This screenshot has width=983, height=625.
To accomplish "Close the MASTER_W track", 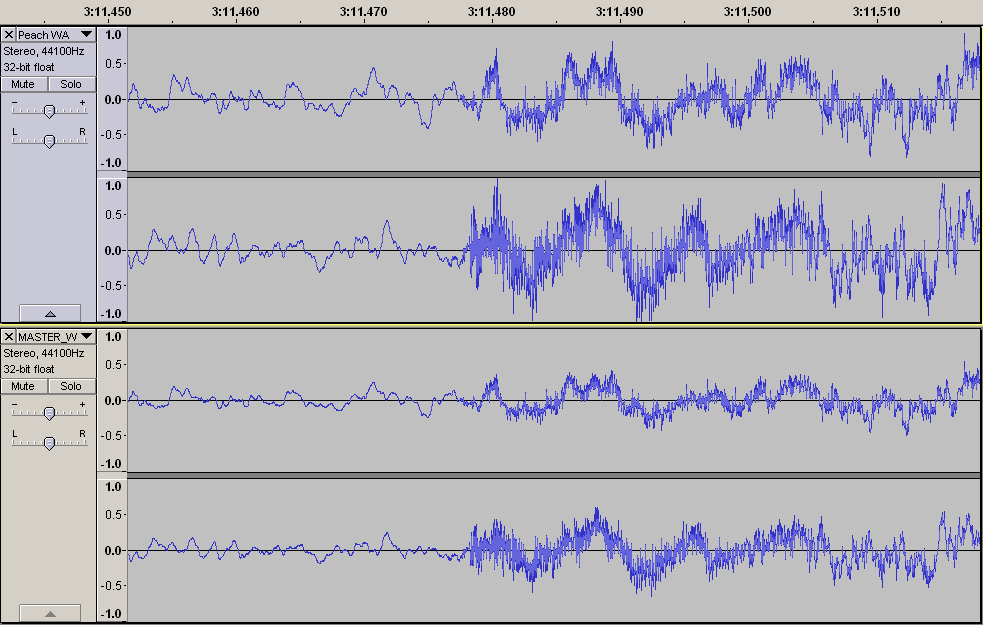I will [9, 337].
